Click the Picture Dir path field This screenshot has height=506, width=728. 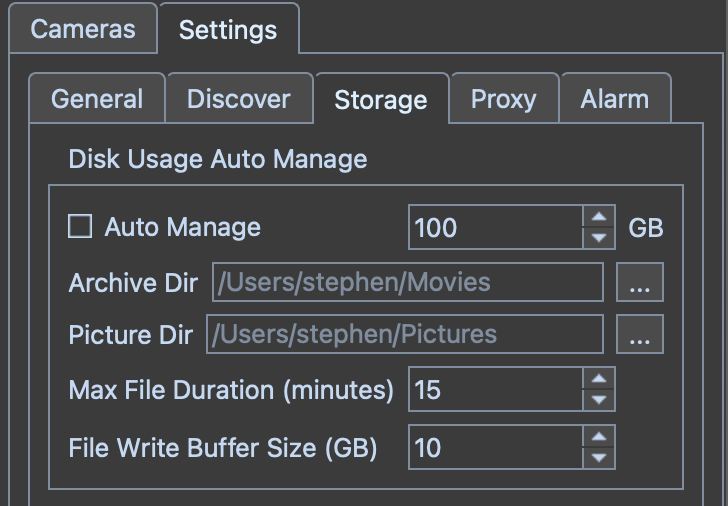[x=404, y=334]
